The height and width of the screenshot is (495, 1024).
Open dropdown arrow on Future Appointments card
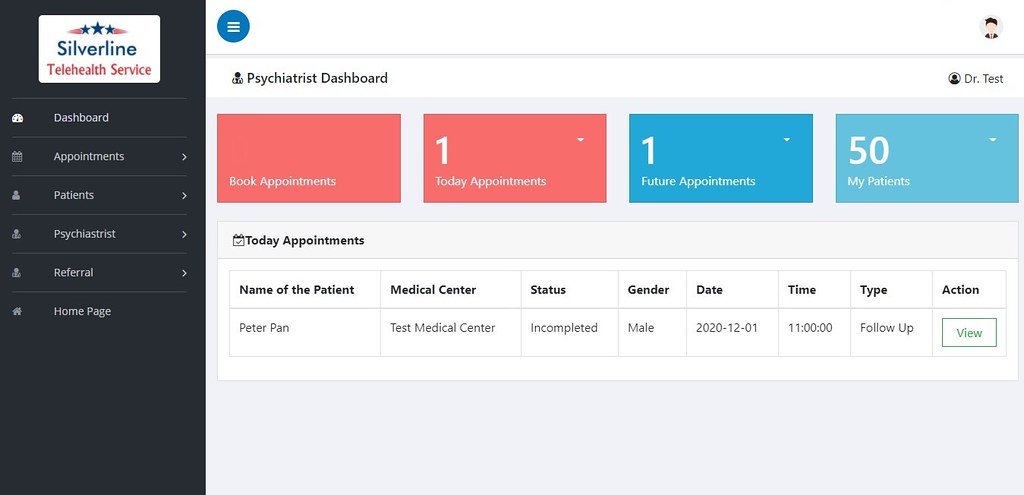pyautogui.click(x=786, y=140)
